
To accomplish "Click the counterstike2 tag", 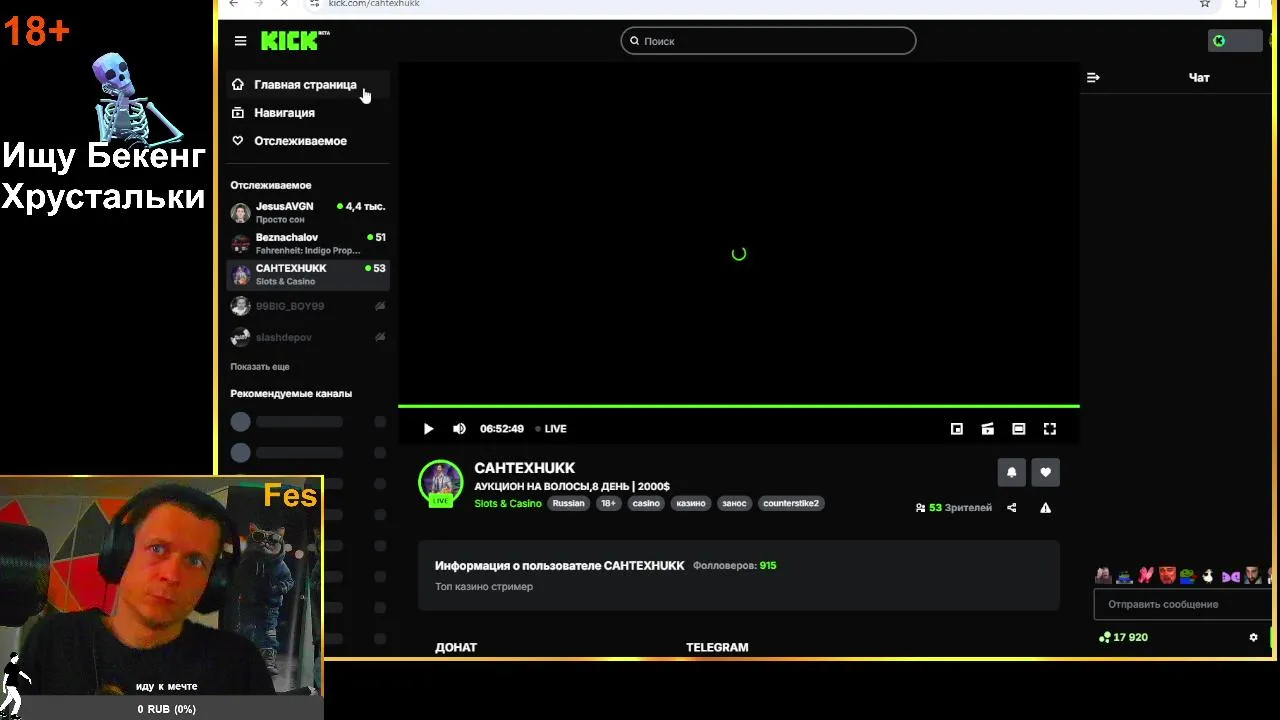I will click(x=791, y=504).
